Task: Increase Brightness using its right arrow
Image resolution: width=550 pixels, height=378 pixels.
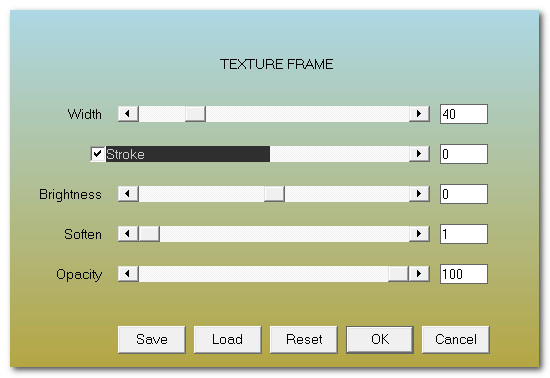Action: pyautogui.click(x=419, y=194)
